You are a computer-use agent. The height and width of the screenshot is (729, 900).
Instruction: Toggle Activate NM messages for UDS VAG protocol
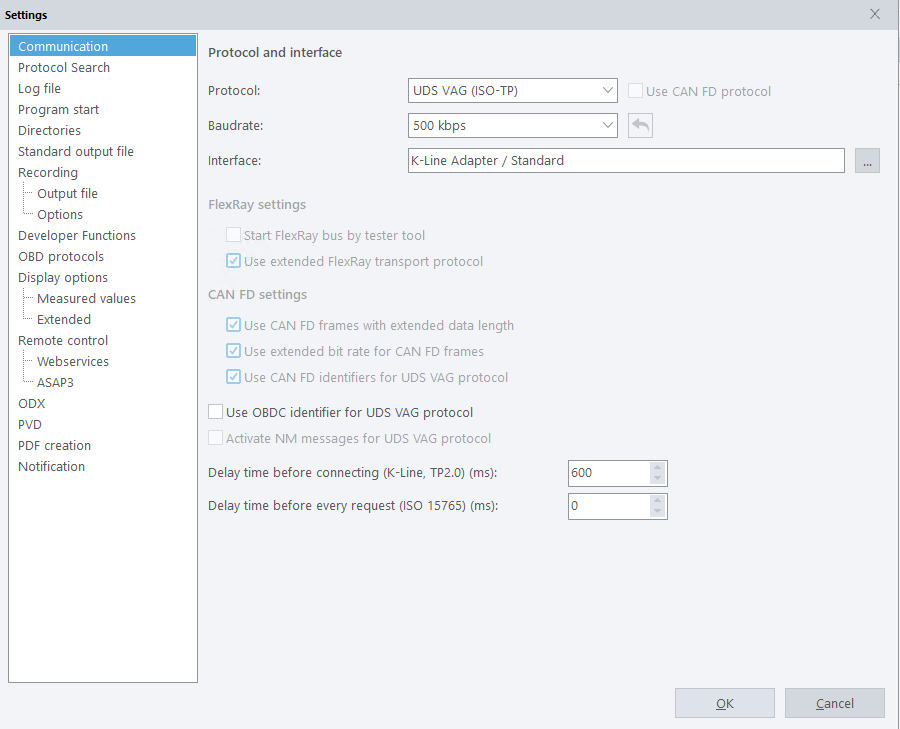pyautogui.click(x=215, y=438)
